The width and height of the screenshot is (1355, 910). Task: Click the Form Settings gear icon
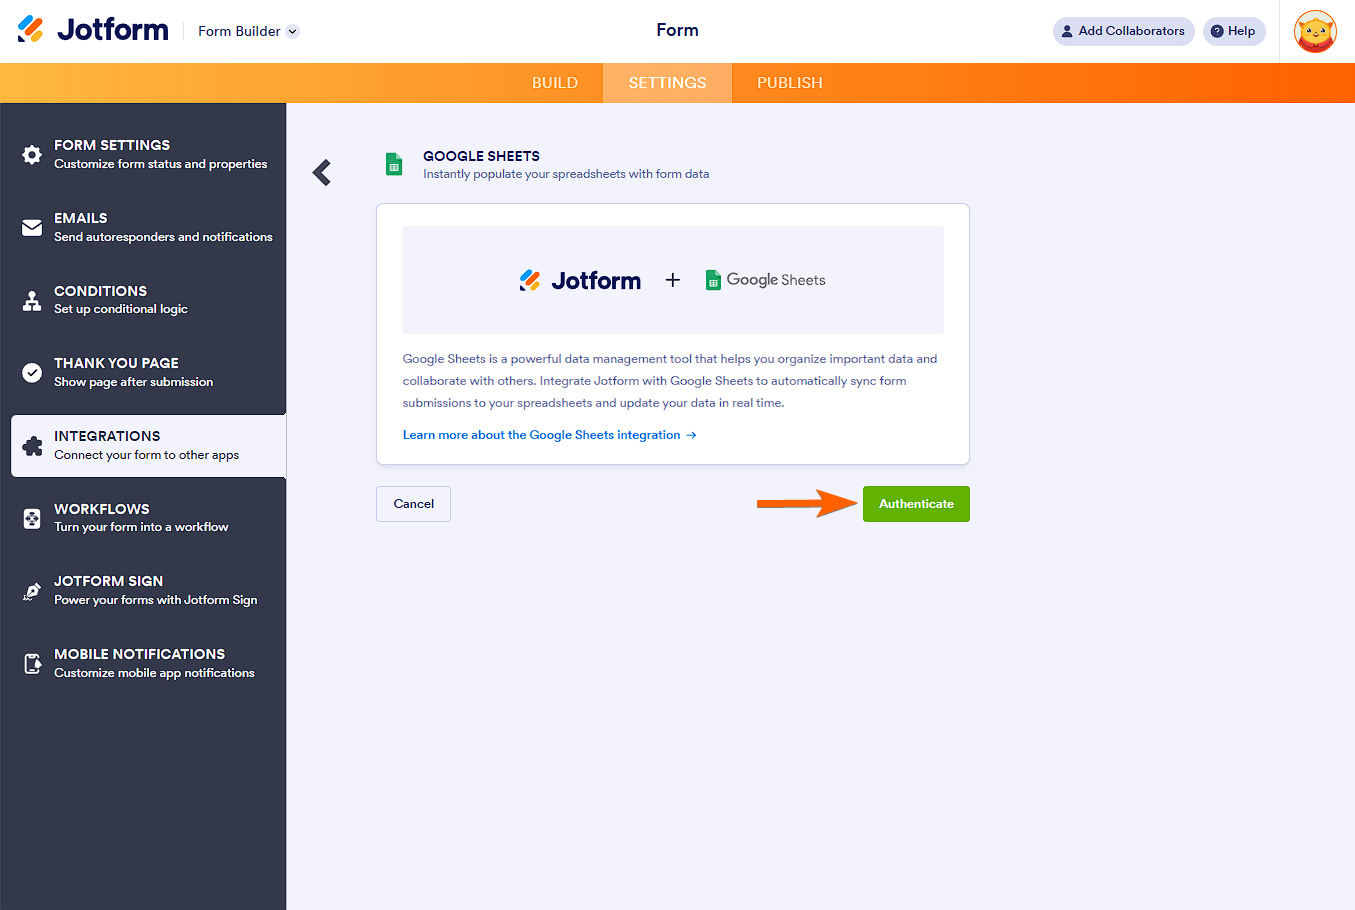[x=32, y=155]
